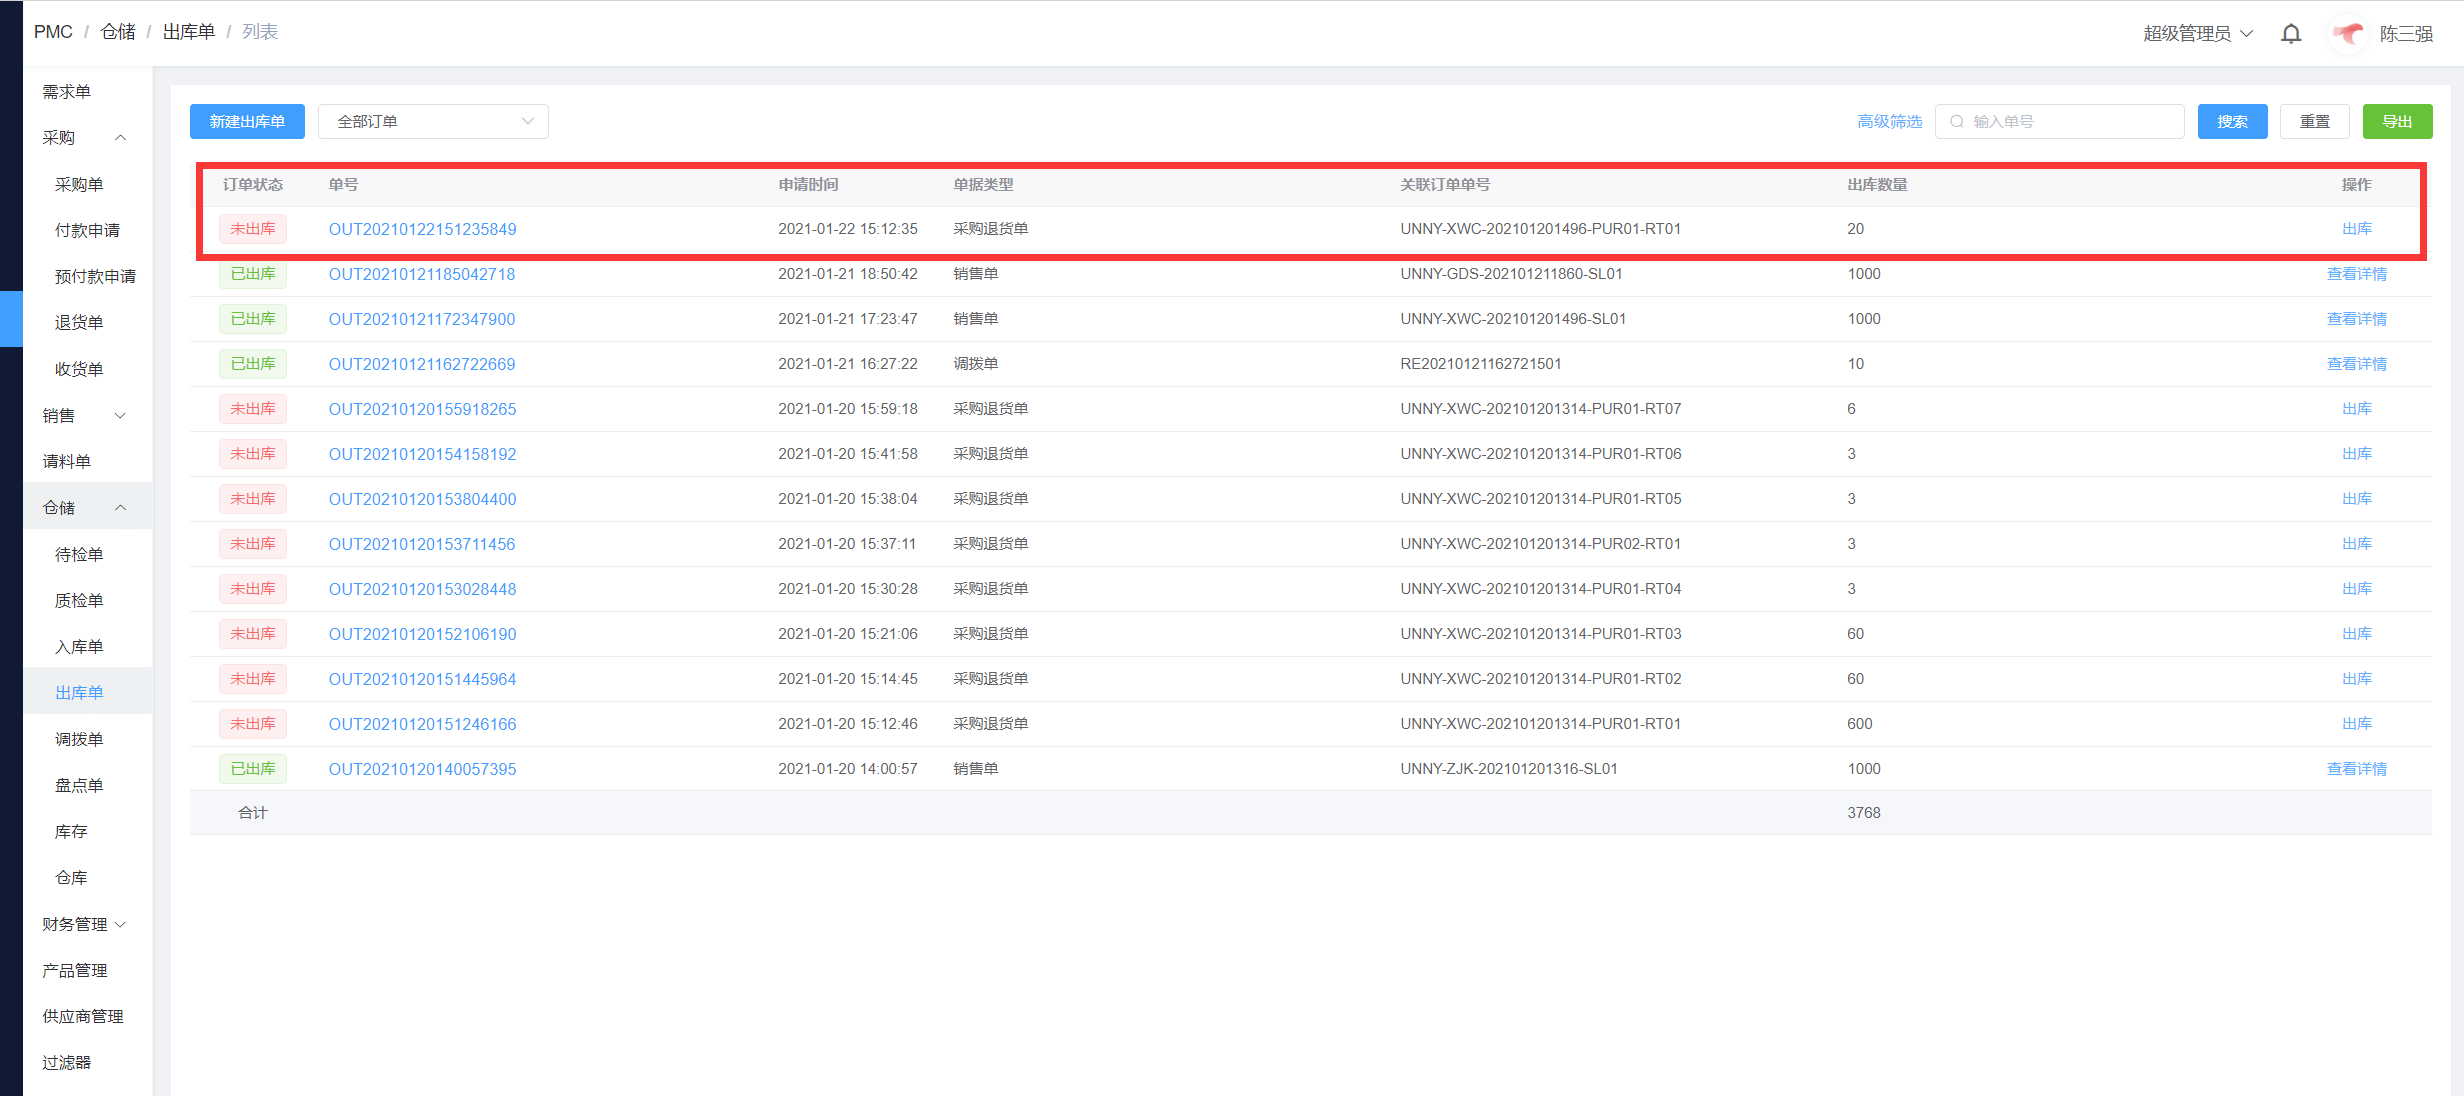This screenshot has width=2464, height=1096.
Task: Open the 全部订单 filter dropdown
Action: (x=433, y=122)
